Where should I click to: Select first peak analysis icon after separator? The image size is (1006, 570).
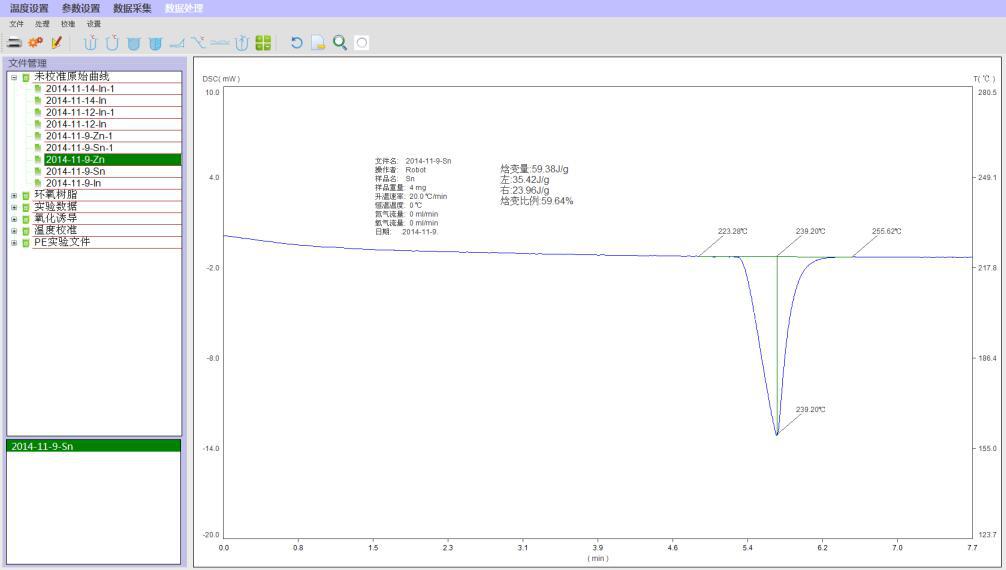tap(90, 43)
